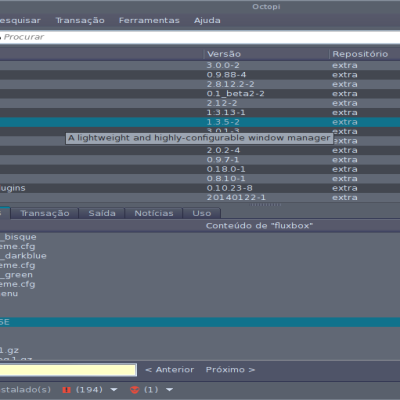
Task: Open the partially visible Pesquisar menu
Action: 20,20
